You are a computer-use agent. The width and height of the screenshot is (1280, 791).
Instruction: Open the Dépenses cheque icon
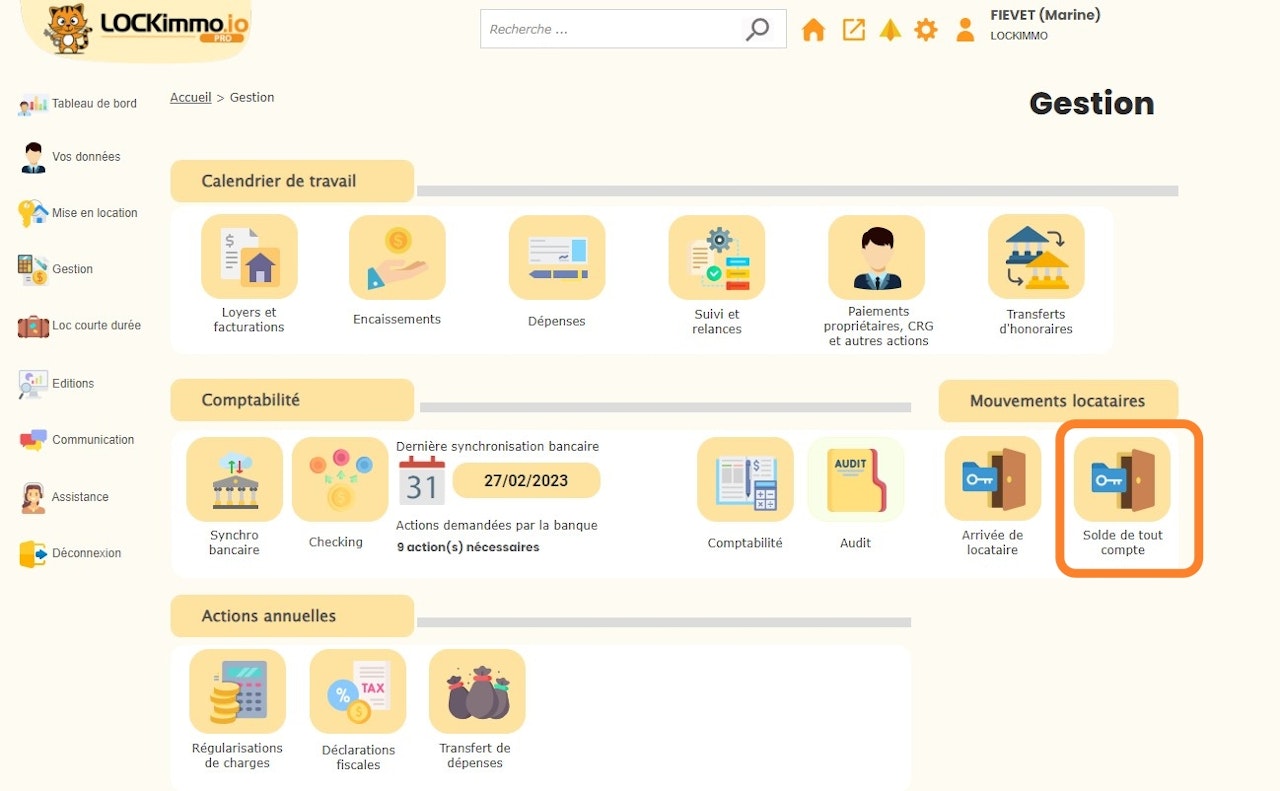(557, 257)
